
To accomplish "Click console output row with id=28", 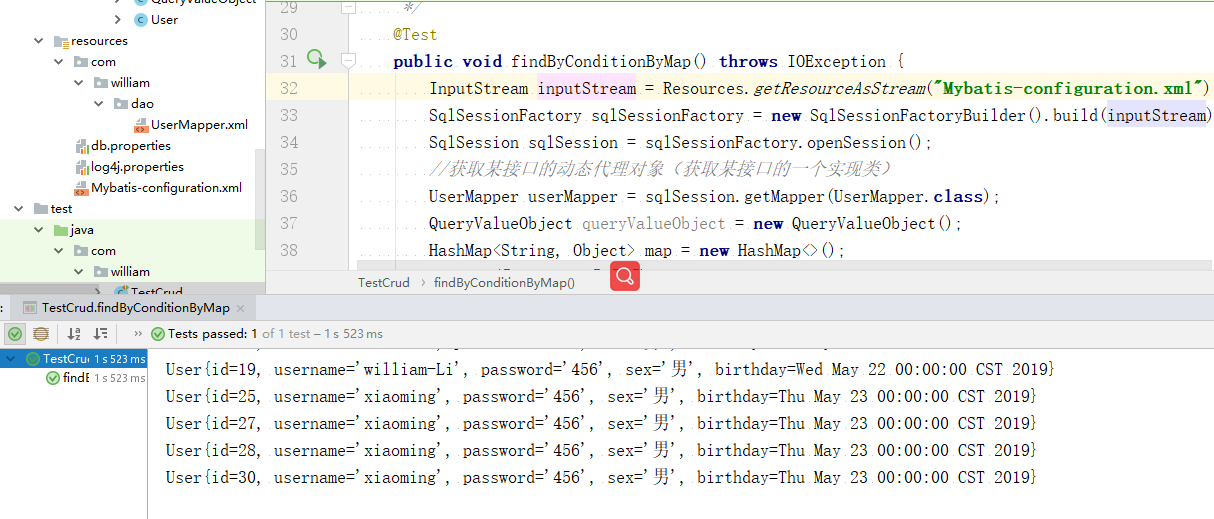I will tap(601, 450).
